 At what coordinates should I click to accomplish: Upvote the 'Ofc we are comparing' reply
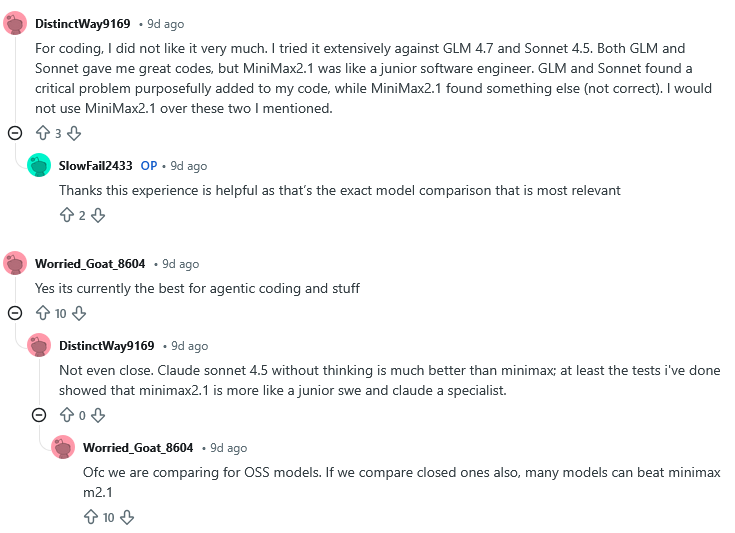coord(90,517)
